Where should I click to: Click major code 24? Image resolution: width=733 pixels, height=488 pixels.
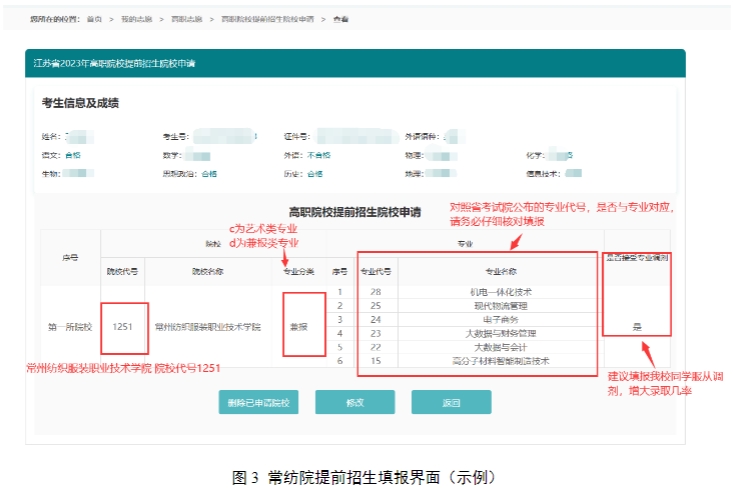tap(376, 320)
